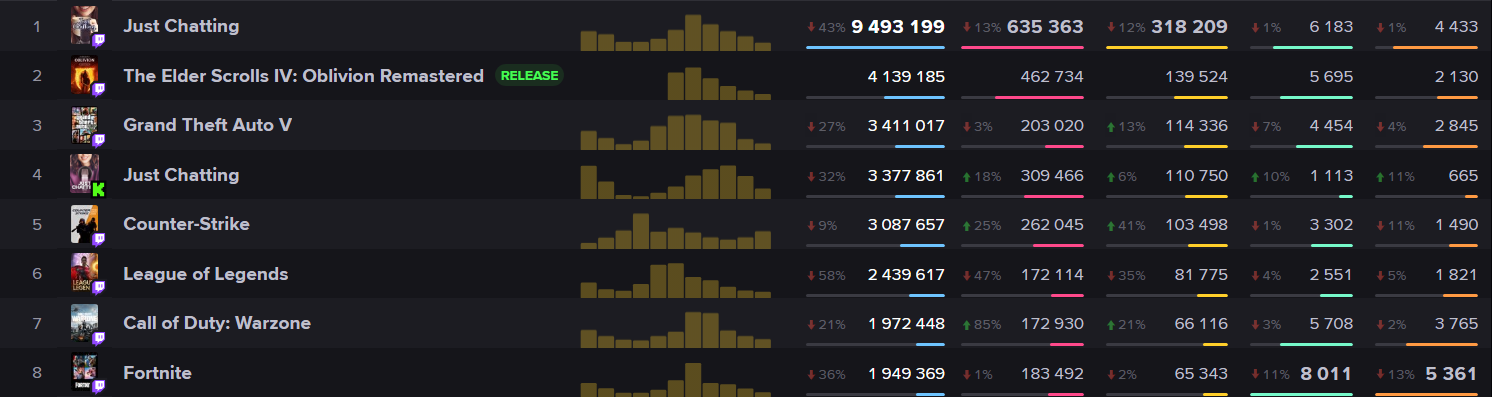
Task: Click Just Chatting viewer-hours bar chart in row 1
Action: 676,32
